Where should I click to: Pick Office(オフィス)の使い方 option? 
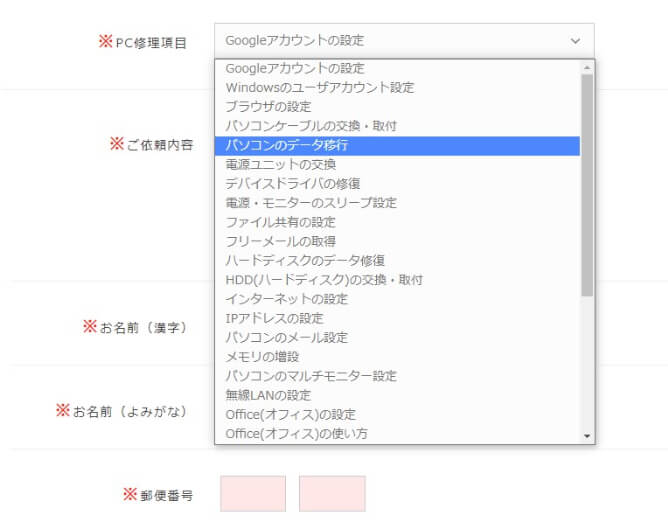[x=397, y=434]
